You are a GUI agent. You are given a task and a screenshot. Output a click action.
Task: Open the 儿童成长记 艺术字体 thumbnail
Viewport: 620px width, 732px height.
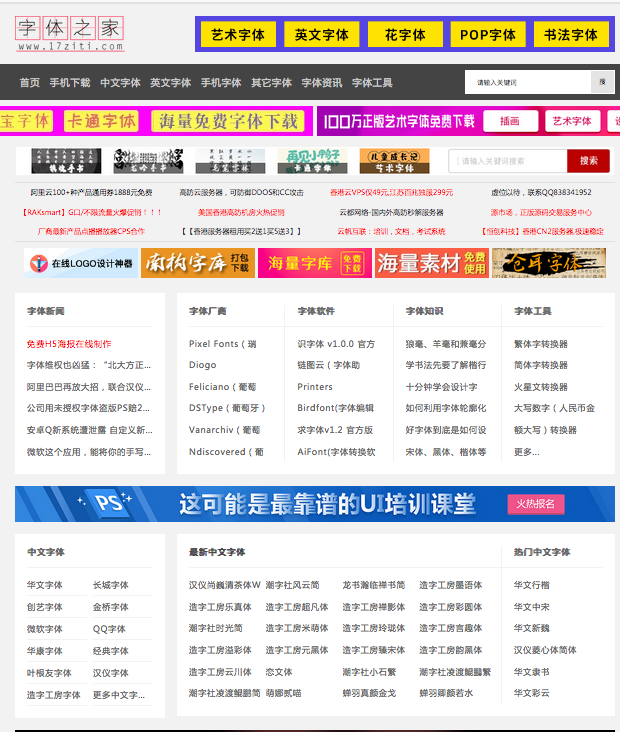point(395,161)
